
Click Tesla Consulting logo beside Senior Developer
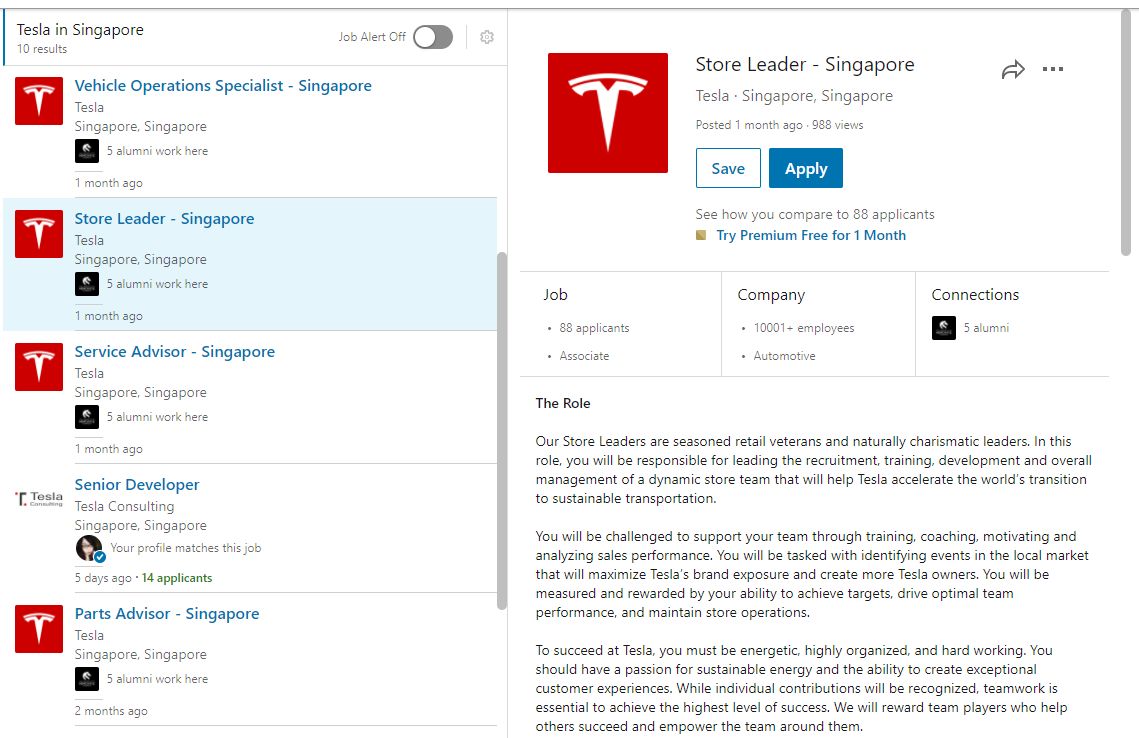[39, 499]
